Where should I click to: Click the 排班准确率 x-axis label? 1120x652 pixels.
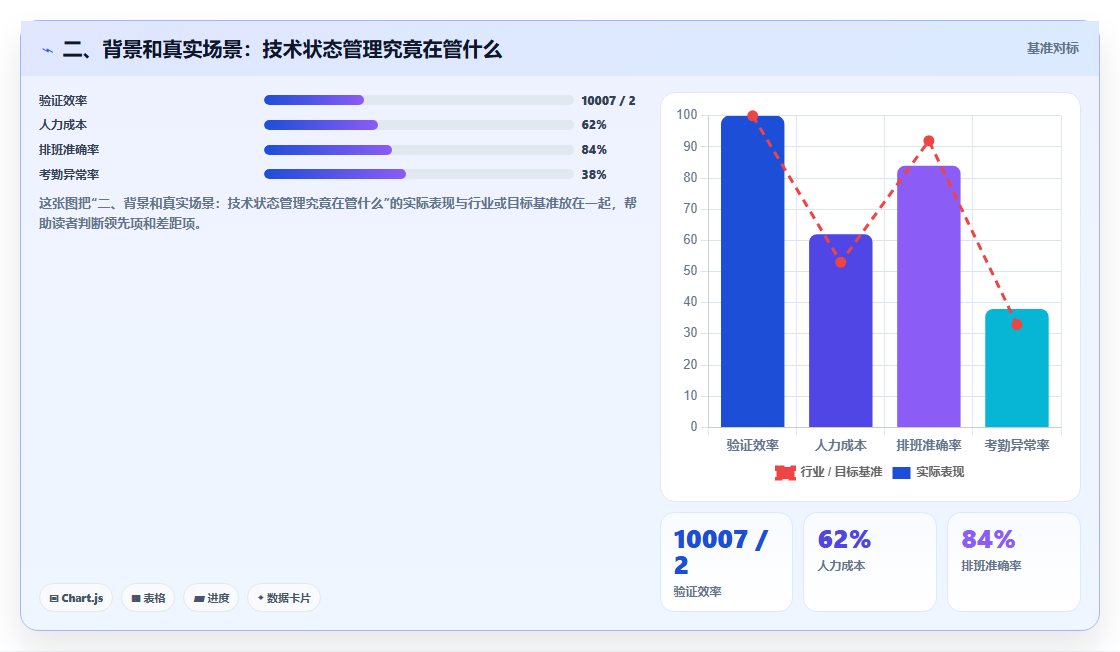pos(929,446)
